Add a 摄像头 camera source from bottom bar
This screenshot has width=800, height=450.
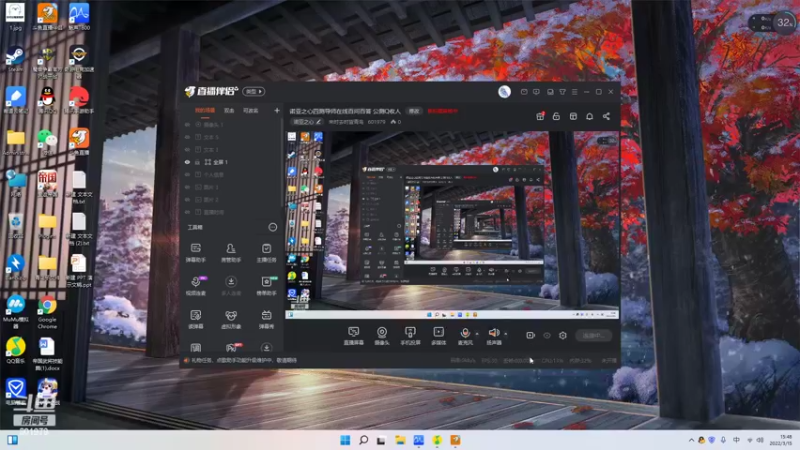coord(382,336)
